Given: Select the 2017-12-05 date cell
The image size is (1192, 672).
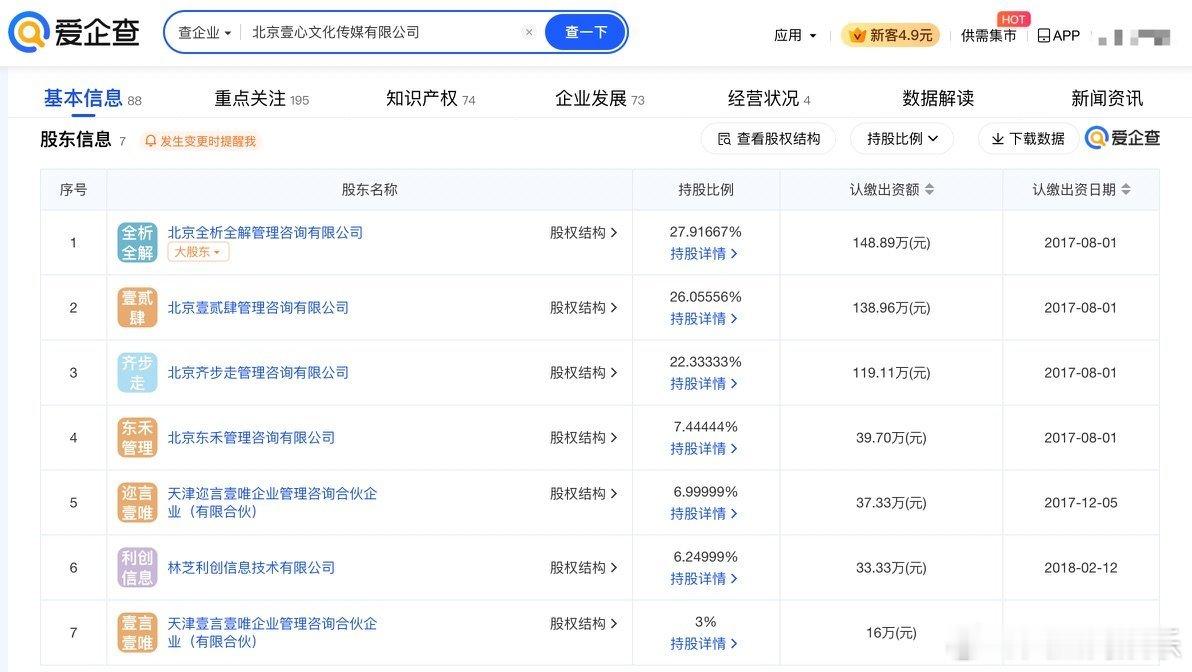Looking at the screenshot, I should coord(1080,502).
